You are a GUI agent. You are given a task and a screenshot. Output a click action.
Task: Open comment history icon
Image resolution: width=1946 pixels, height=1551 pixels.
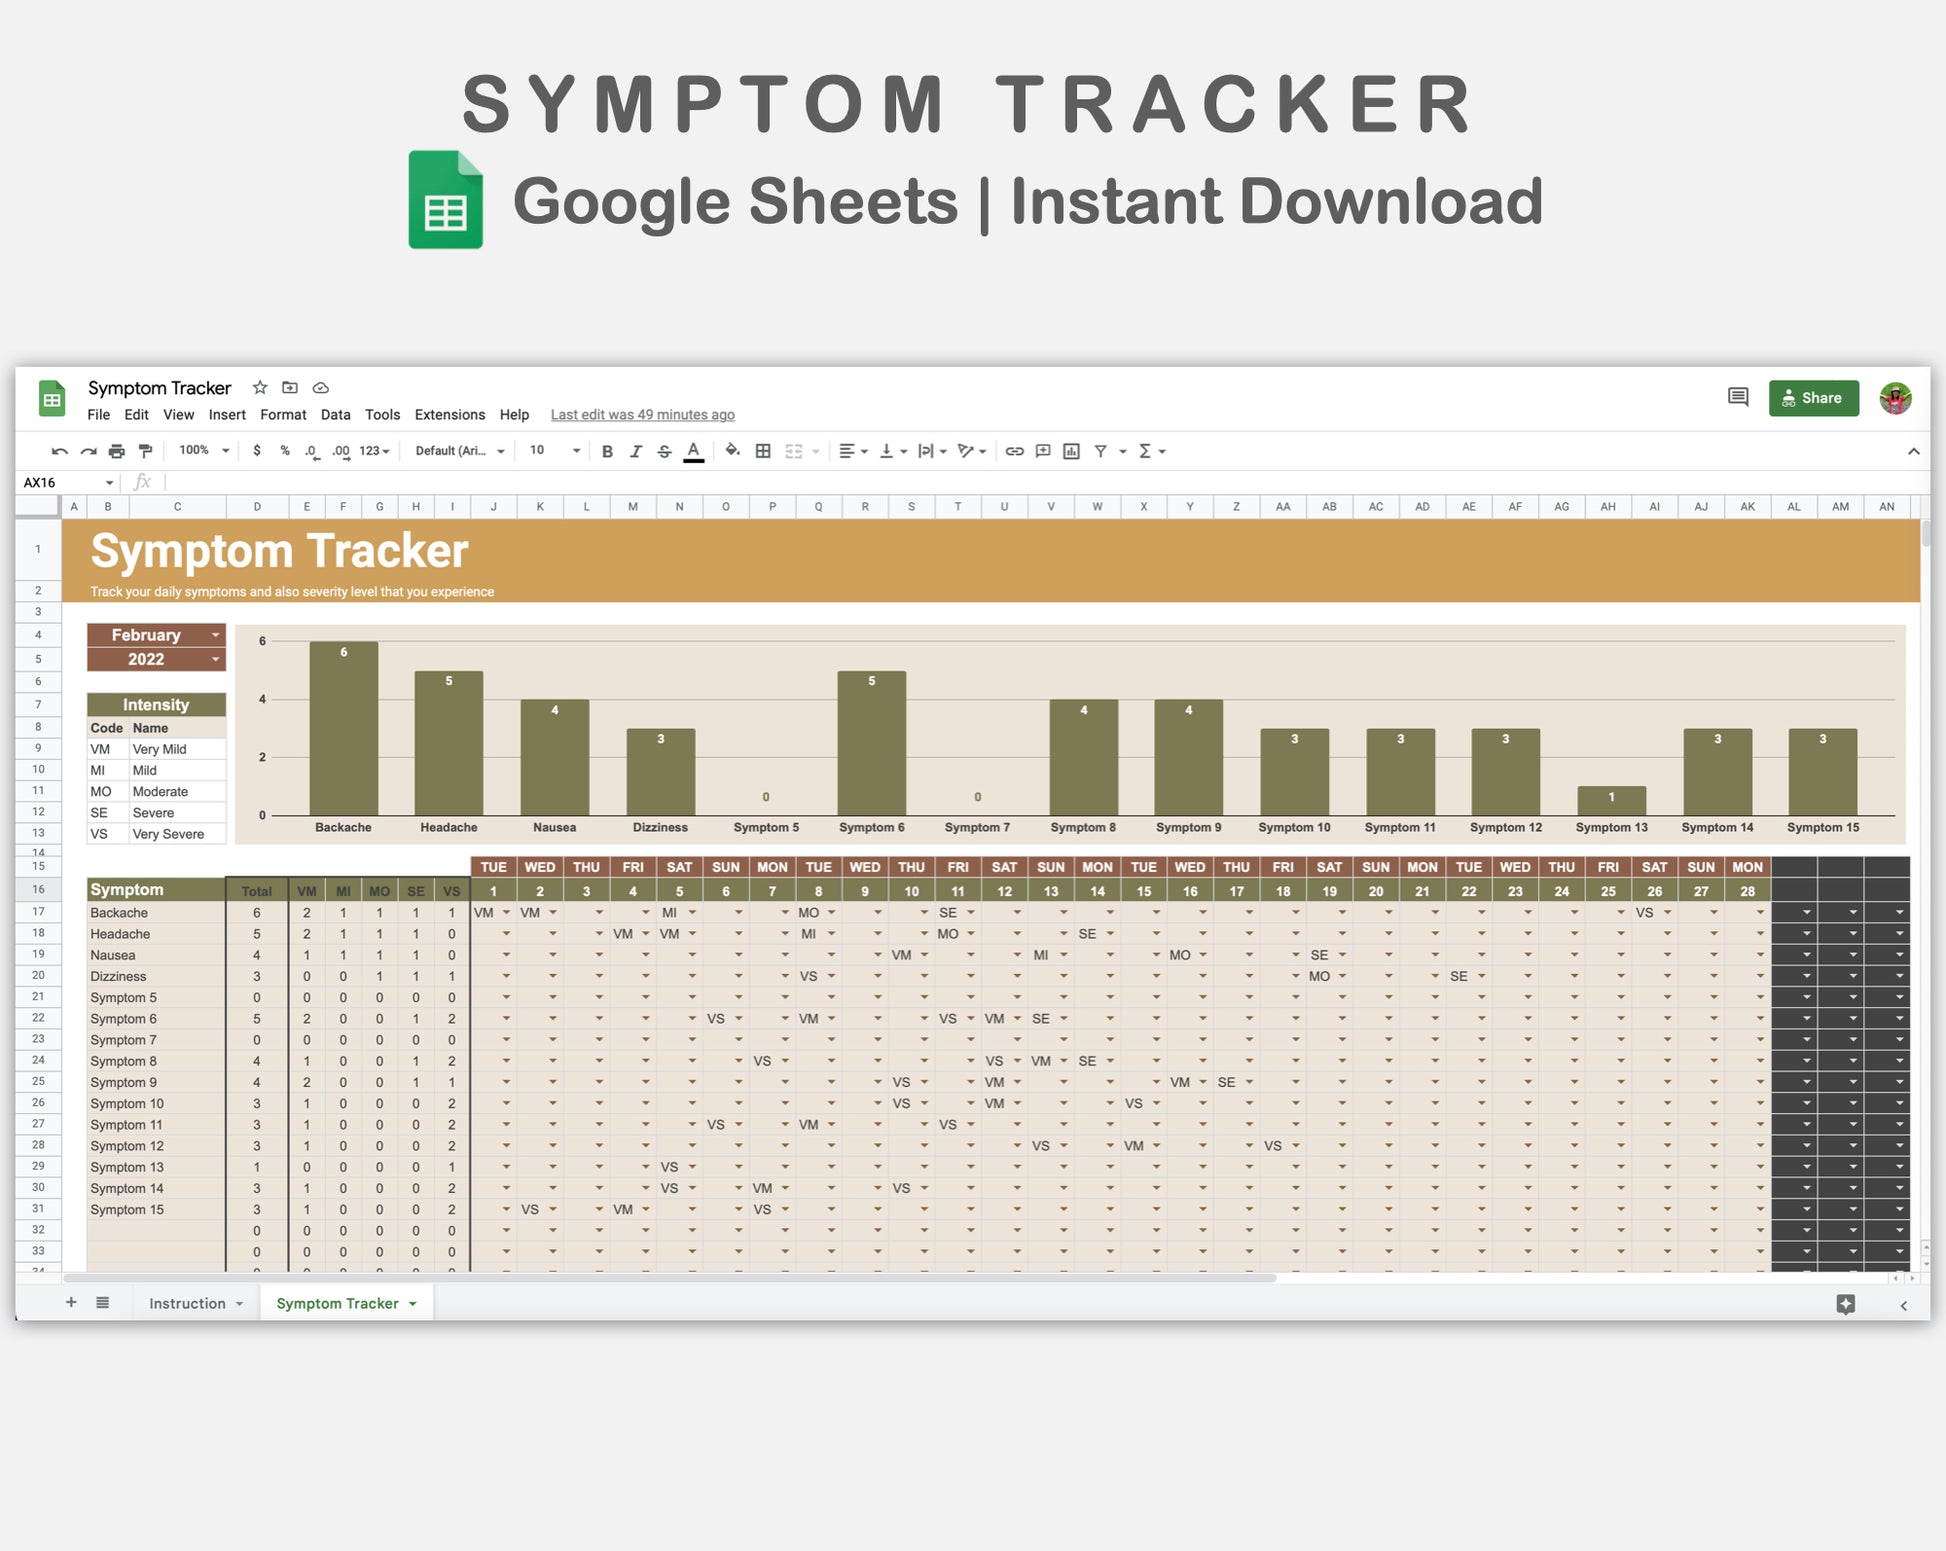click(x=1738, y=397)
